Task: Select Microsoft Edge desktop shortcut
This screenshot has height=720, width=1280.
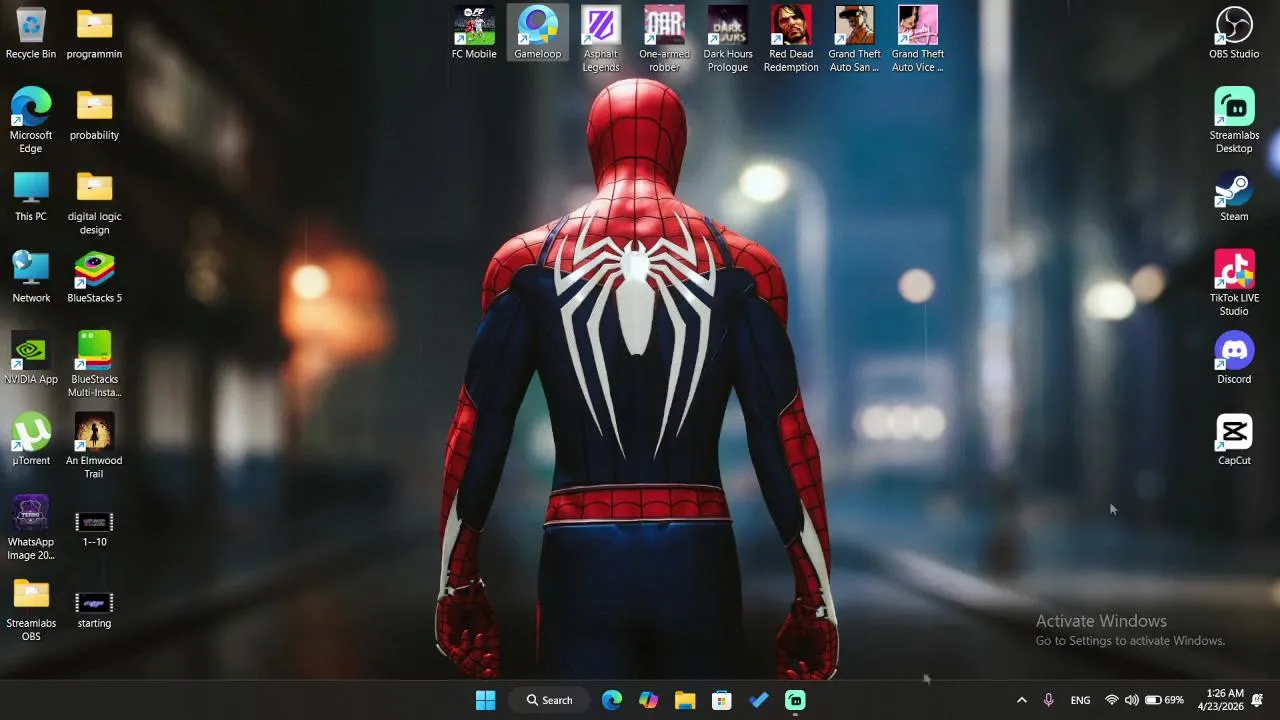Action: pyautogui.click(x=31, y=120)
